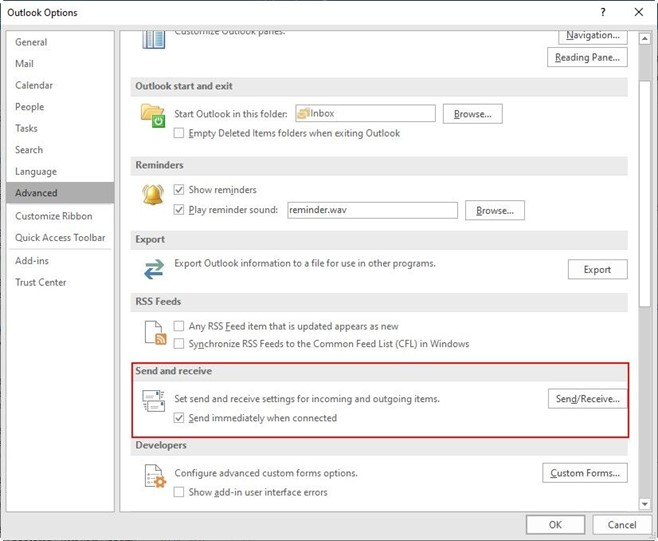
Task: Open Custom Forms... dialog
Action: (x=585, y=473)
